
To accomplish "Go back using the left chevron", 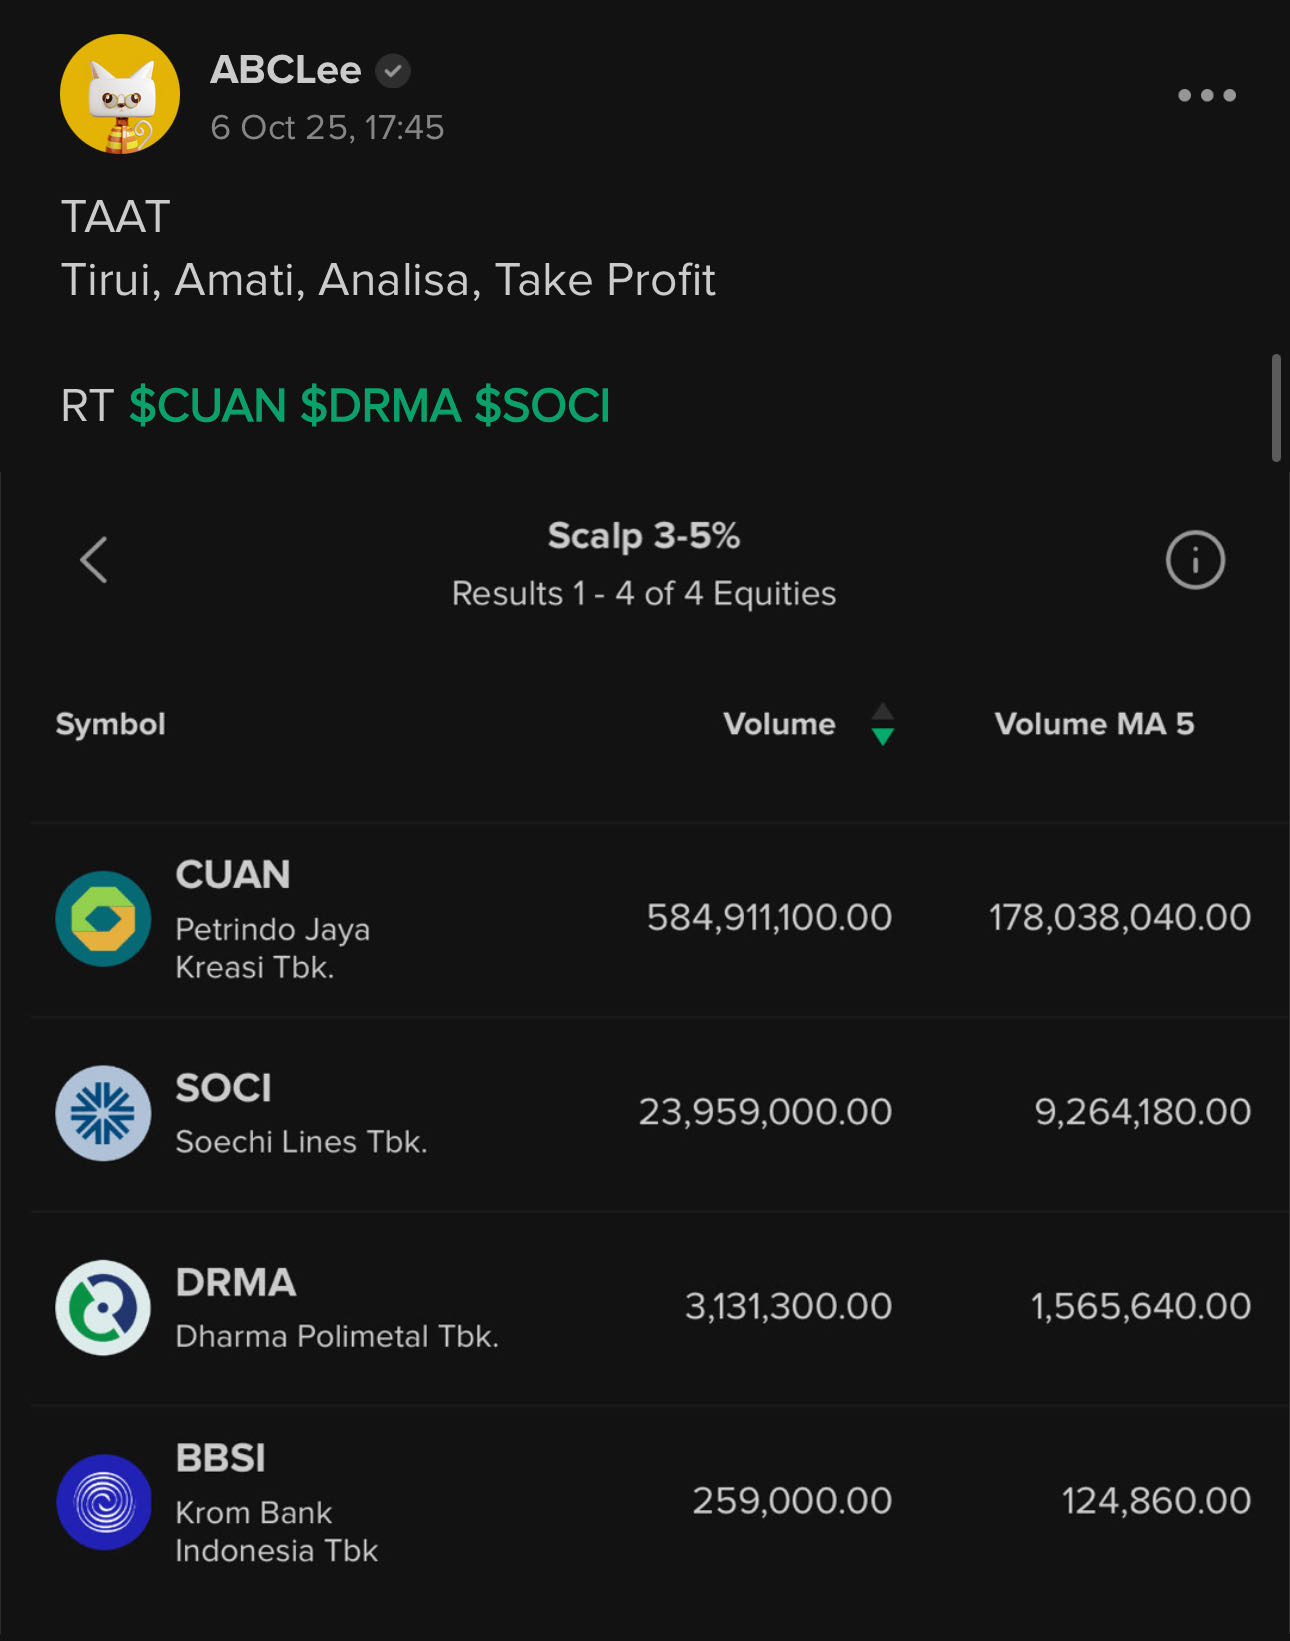I will point(94,559).
